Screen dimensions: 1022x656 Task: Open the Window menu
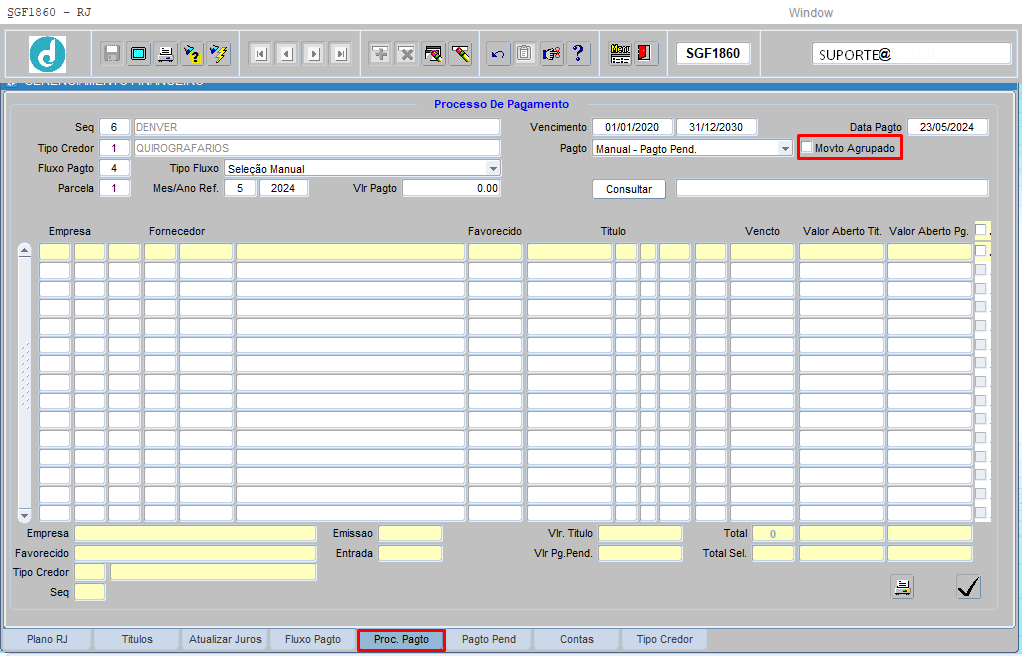810,13
